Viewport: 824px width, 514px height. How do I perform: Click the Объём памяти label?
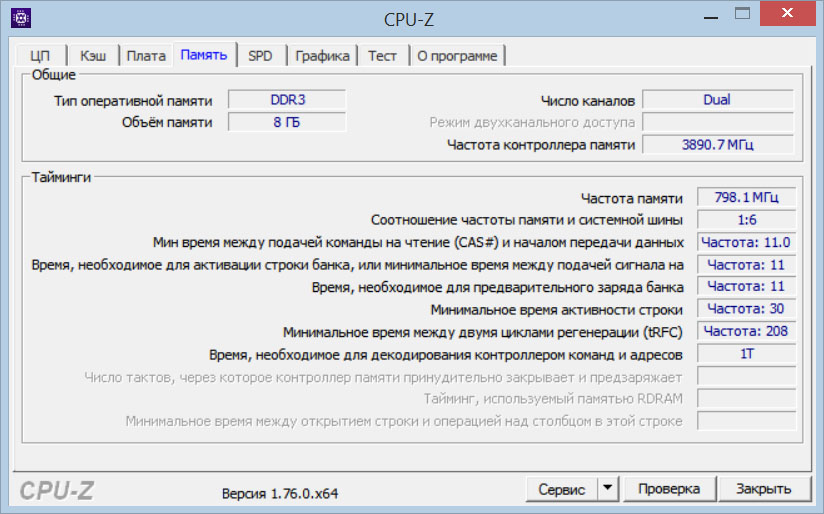(167, 122)
